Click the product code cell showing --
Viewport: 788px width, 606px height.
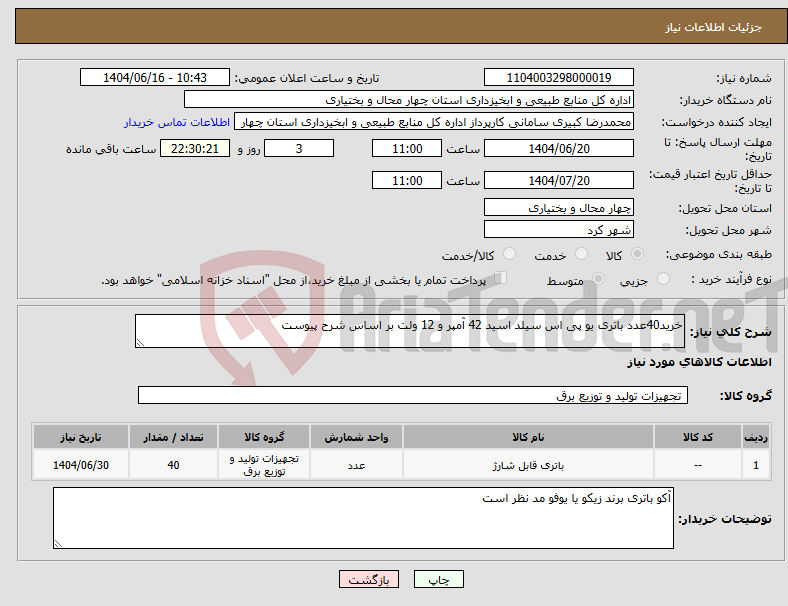point(698,465)
